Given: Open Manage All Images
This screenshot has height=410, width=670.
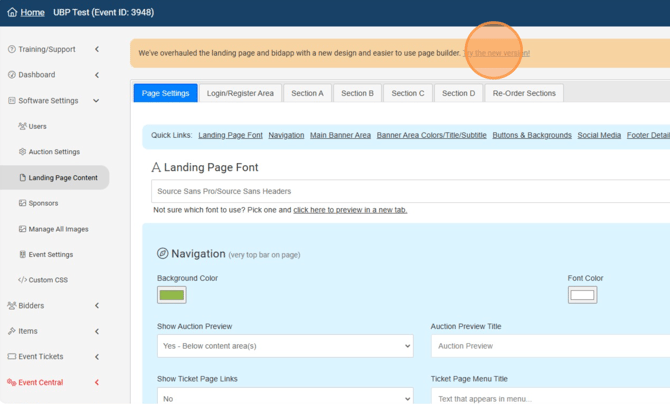Looking at the screenshot, I should [x=58, y=229].
